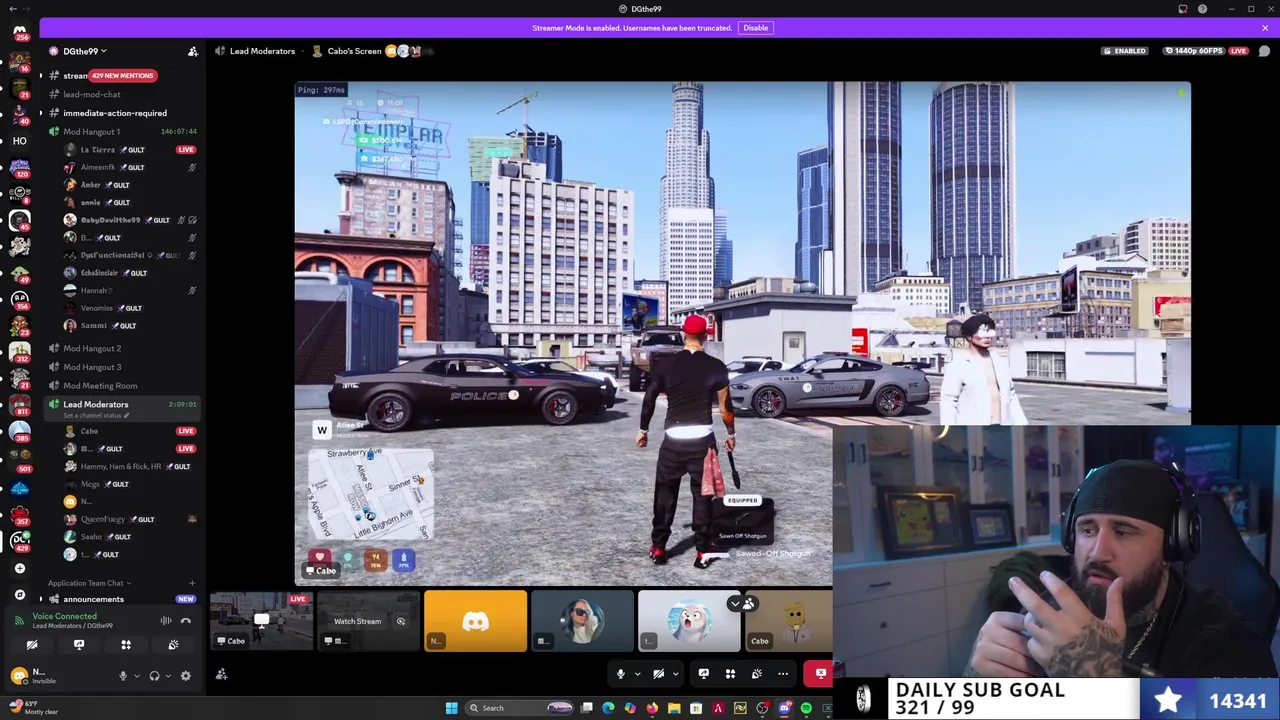The image size is (1280, 720).
Task: Select the orange Discord avatar tile
Action: tap(475, 621)
